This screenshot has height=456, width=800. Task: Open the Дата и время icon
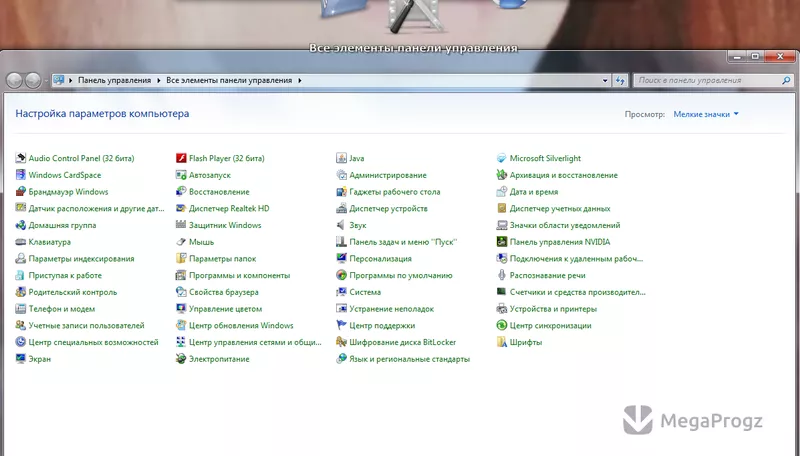point(502,192)
